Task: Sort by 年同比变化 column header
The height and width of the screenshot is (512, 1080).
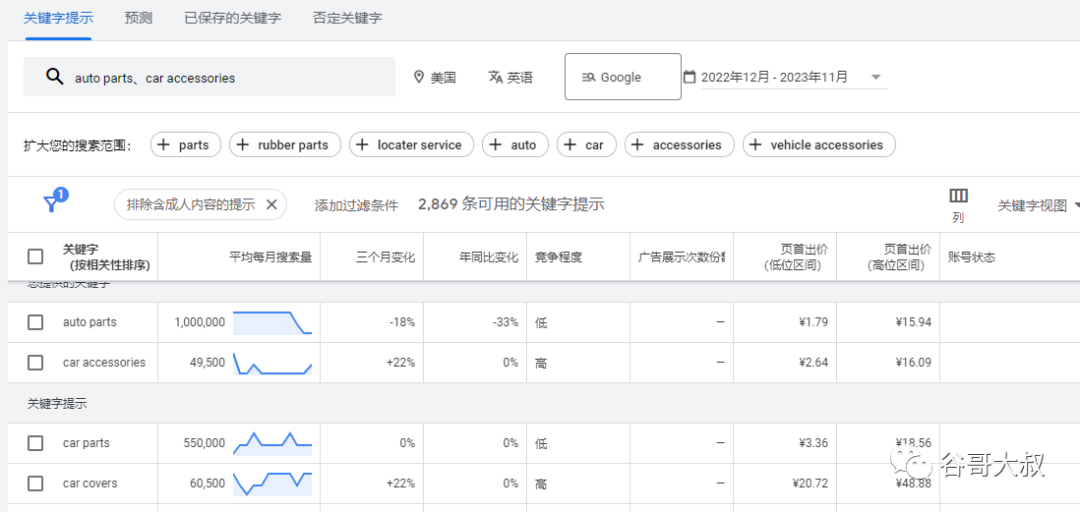Action: click(x=489, y=257)
